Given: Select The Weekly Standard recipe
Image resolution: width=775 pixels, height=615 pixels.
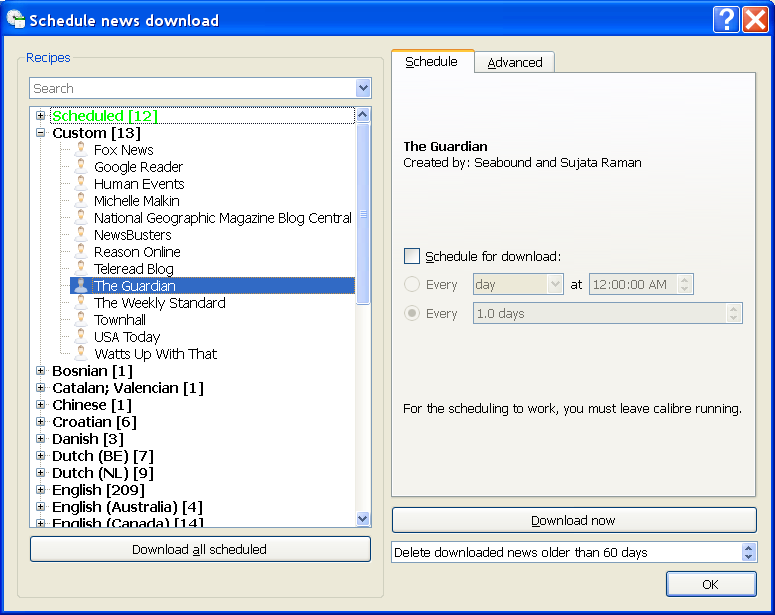Looking at the screenshot, I should pyautogui.click(x=160, y=303).
